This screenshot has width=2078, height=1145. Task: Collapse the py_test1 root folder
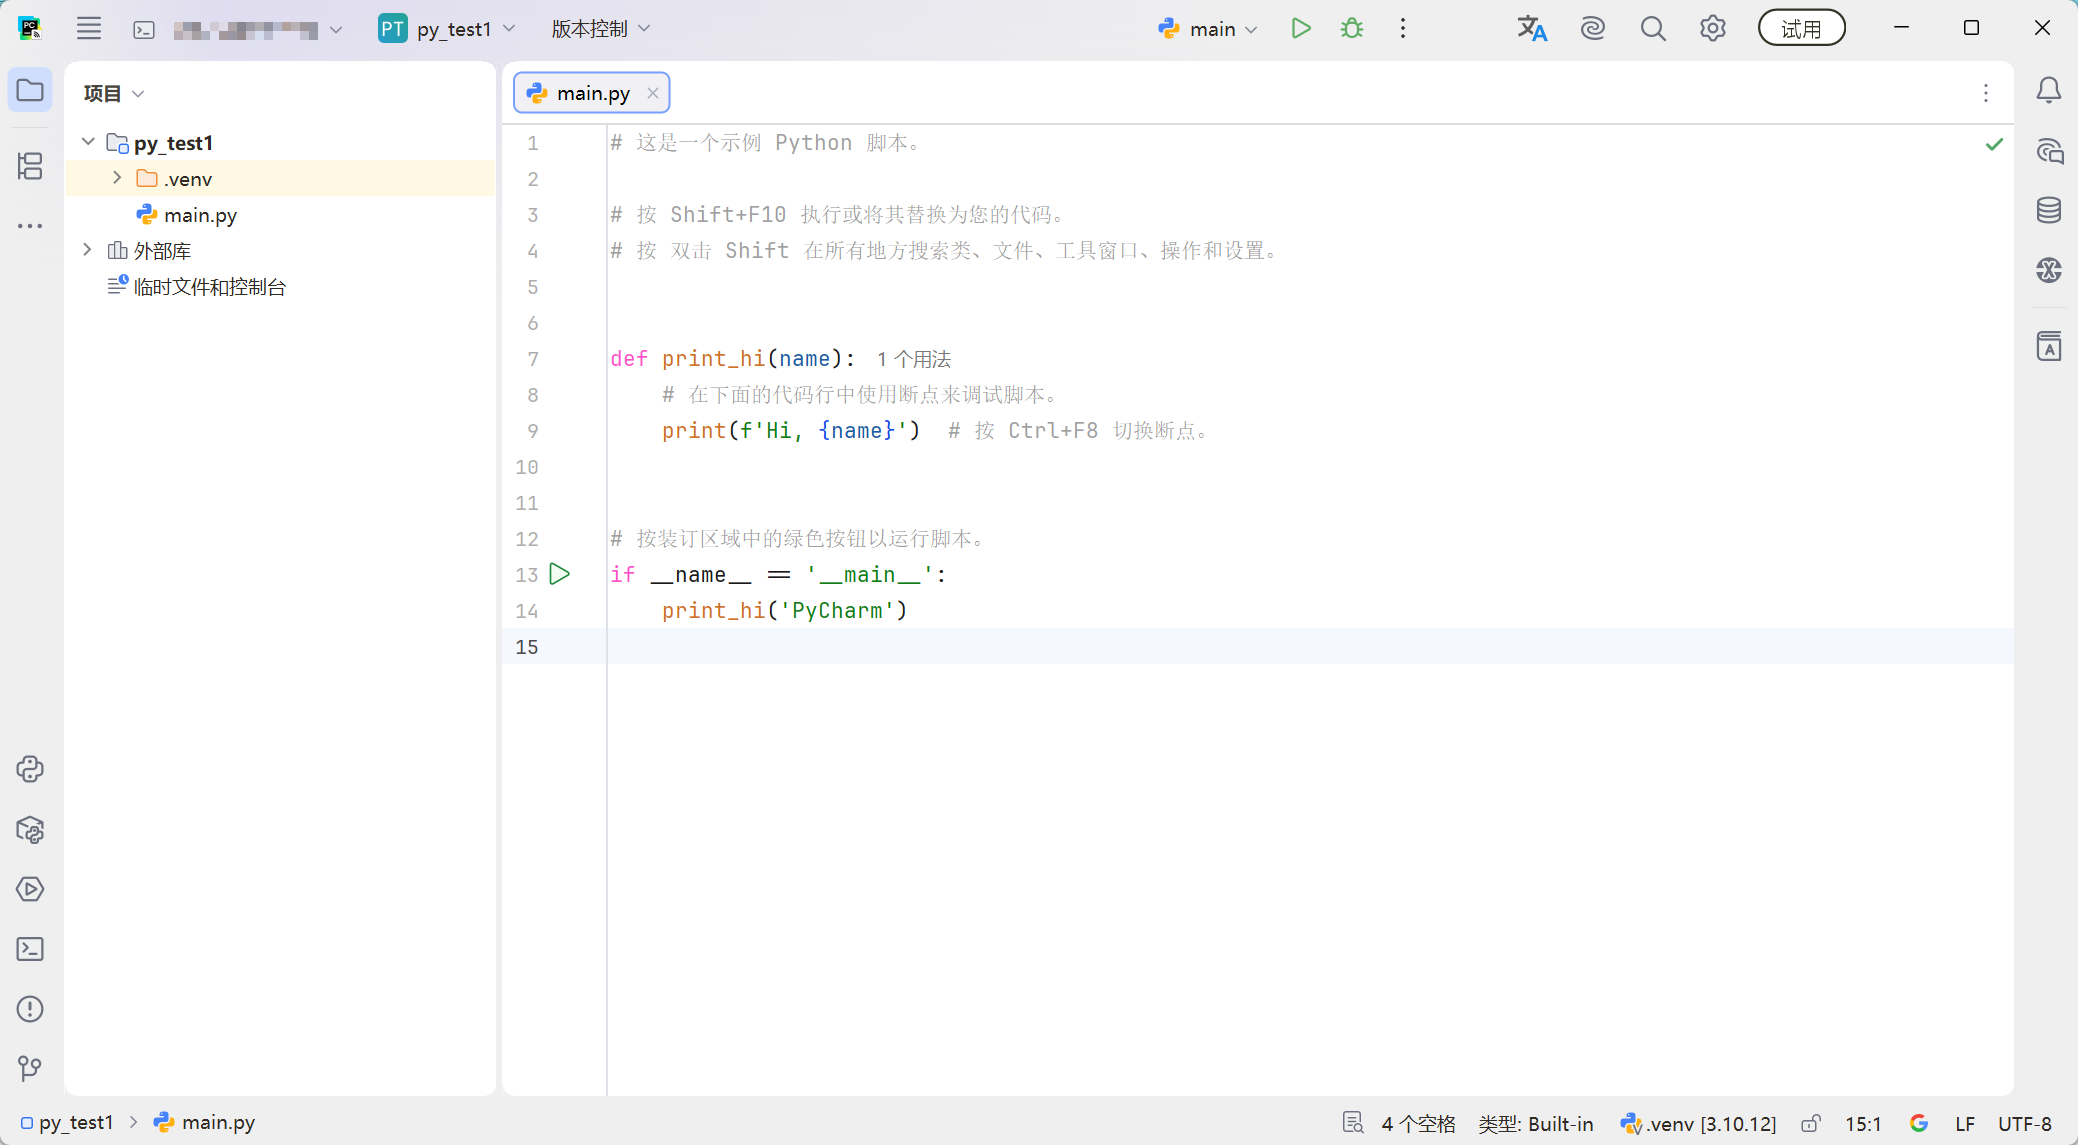pos(88,142)
